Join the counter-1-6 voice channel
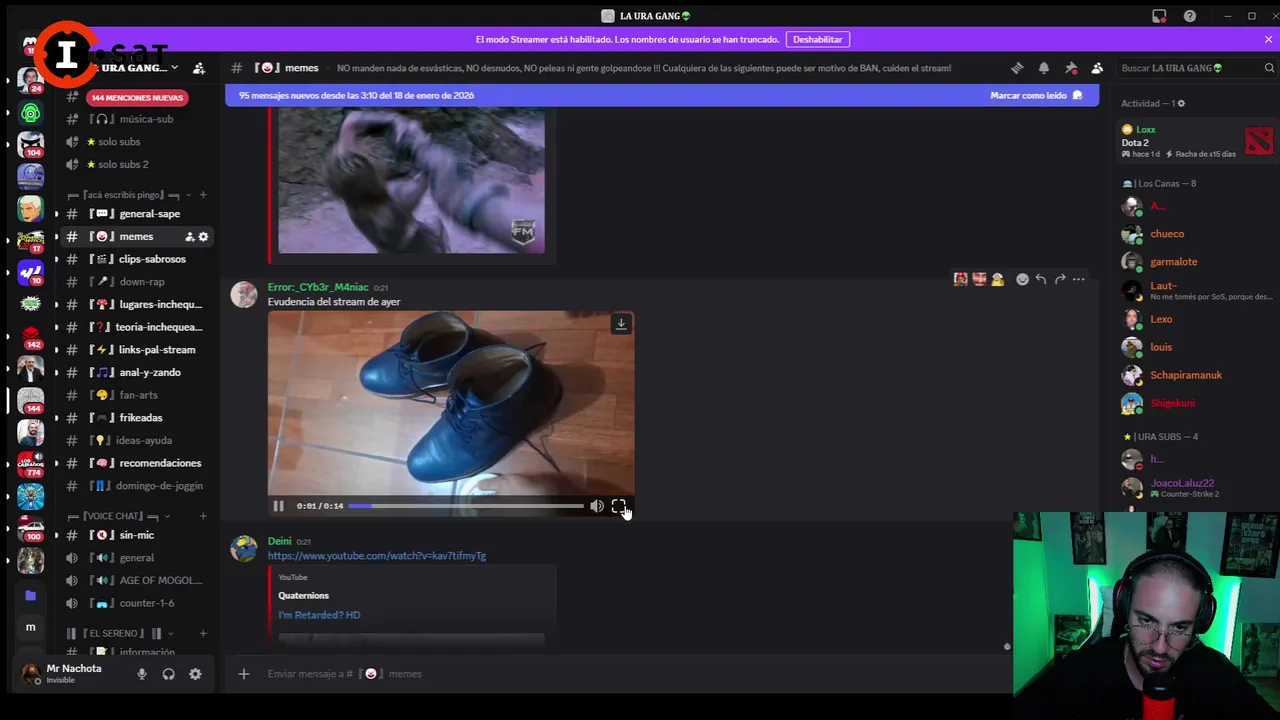 click(136, 603)
